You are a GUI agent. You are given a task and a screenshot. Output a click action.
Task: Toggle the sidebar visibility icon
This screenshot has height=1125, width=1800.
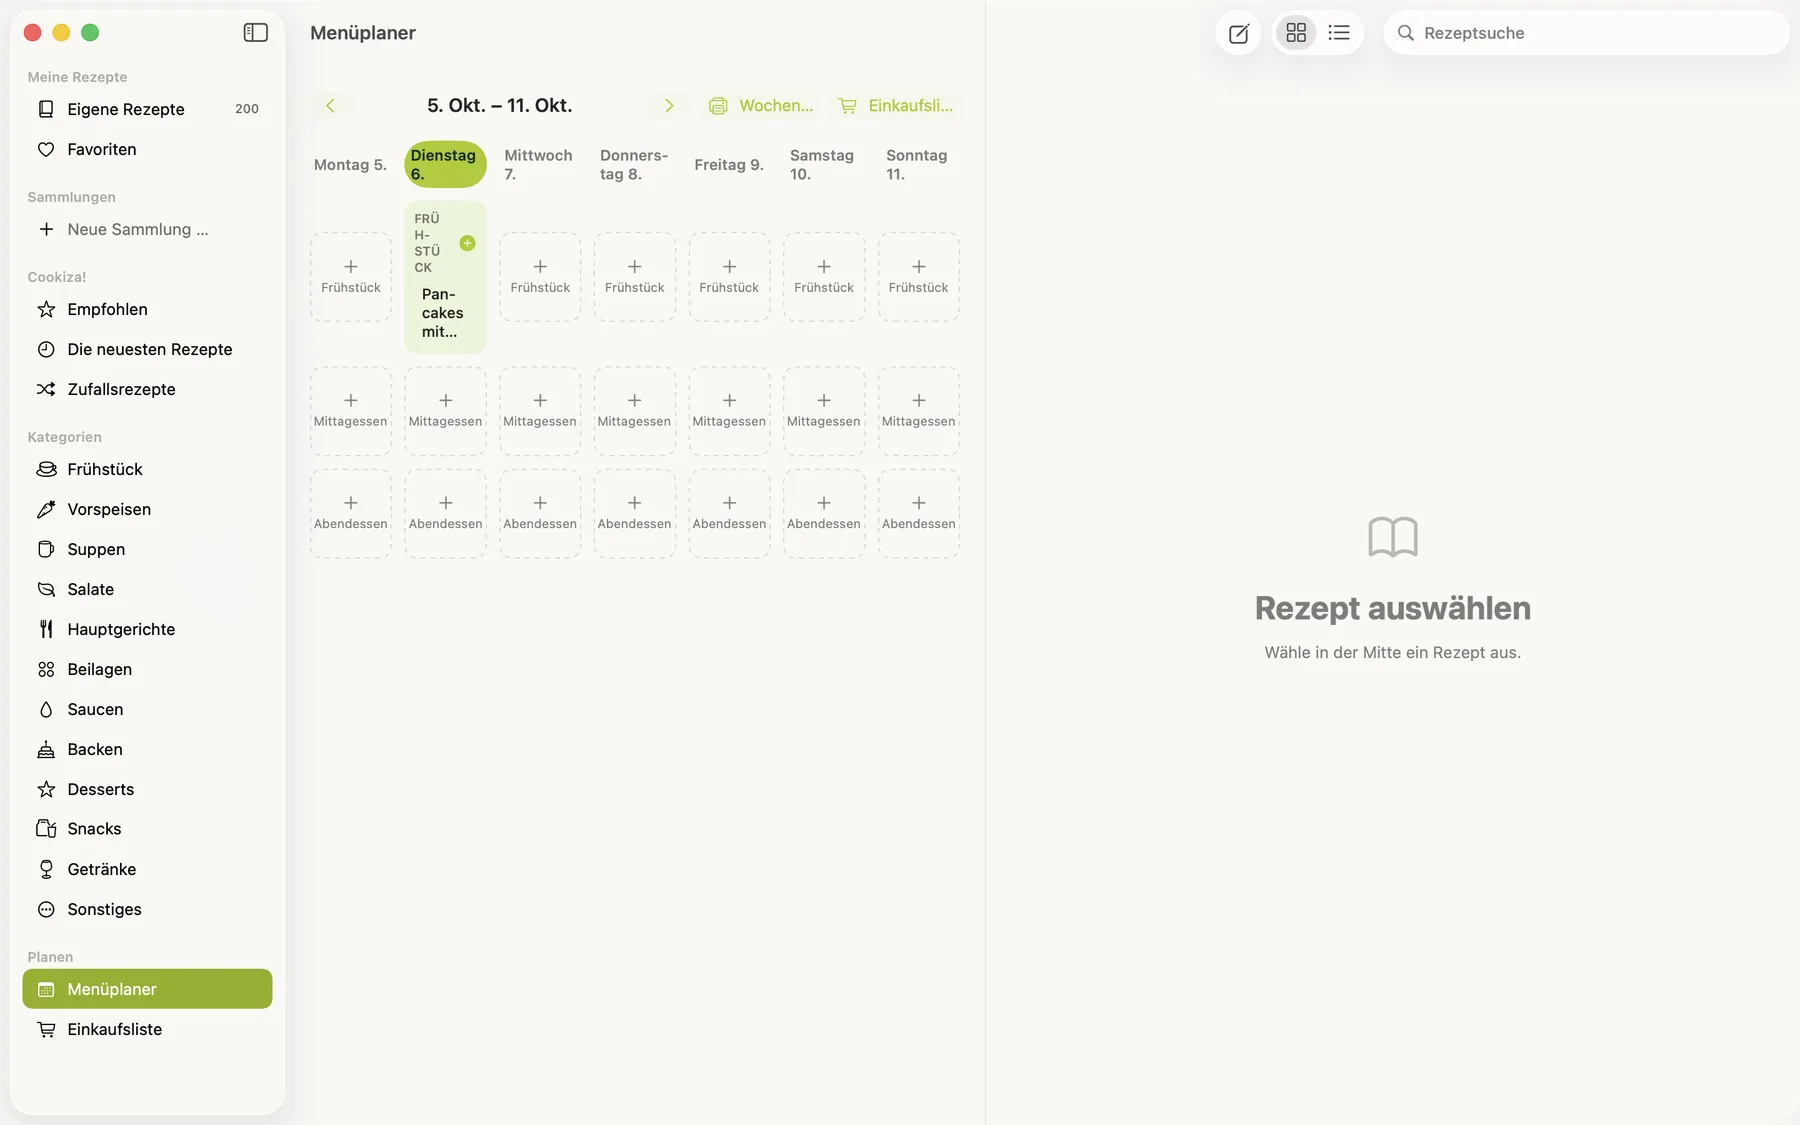tap(255, 33)
